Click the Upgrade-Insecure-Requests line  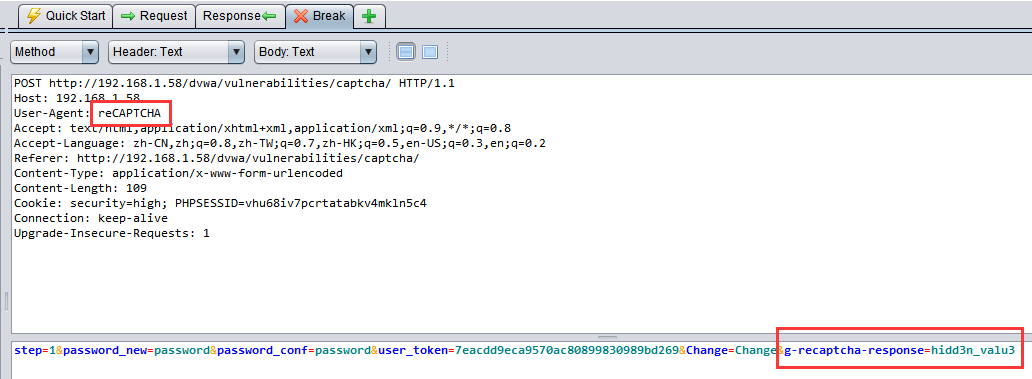112,234
